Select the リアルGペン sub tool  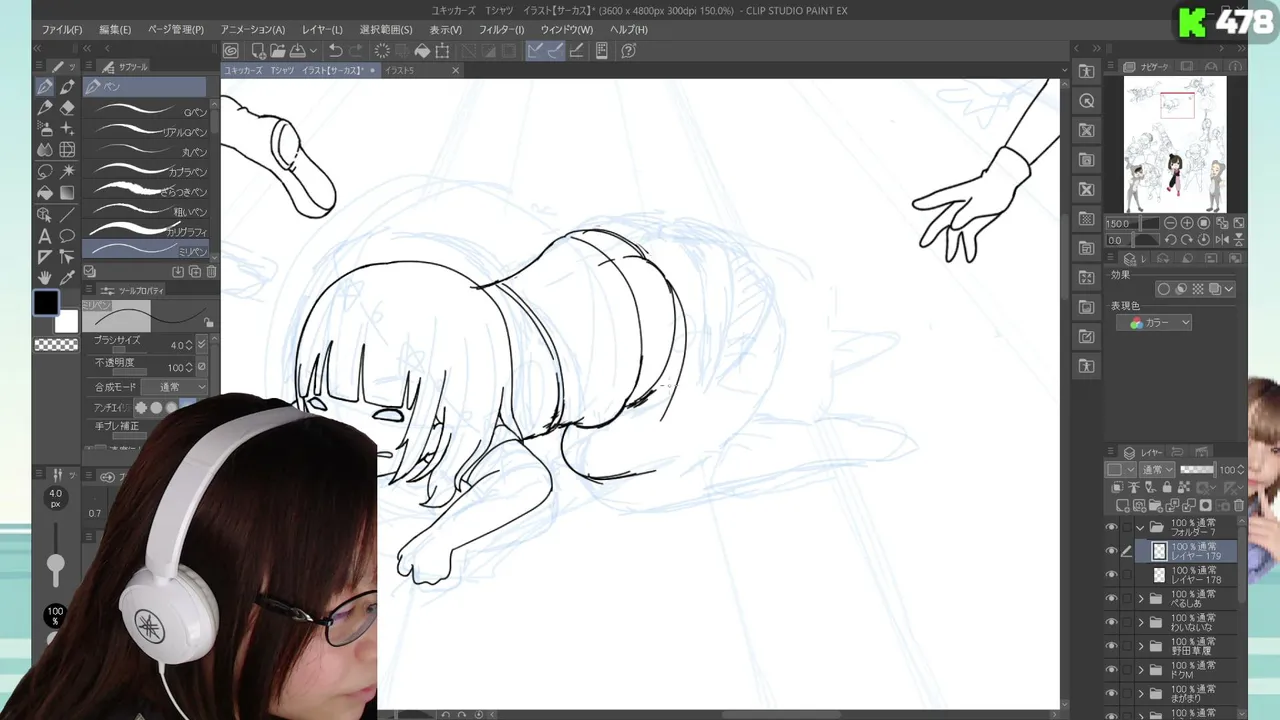pyautogui.click(x=146, y=132)
